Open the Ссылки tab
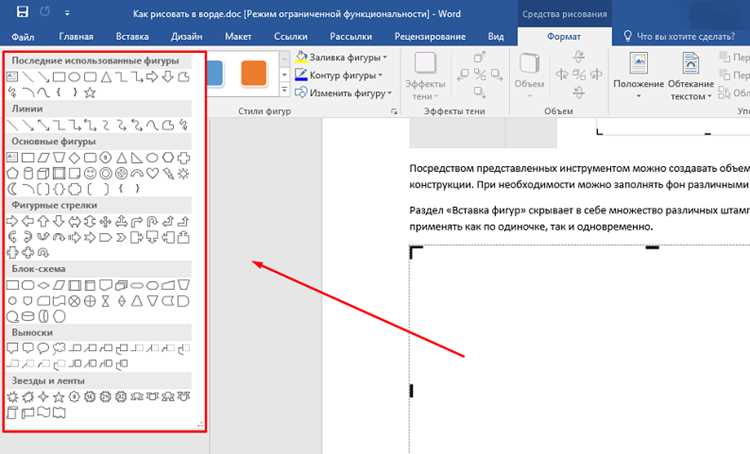Viewport: 750px width, 454px height. [x=290, y=36]
